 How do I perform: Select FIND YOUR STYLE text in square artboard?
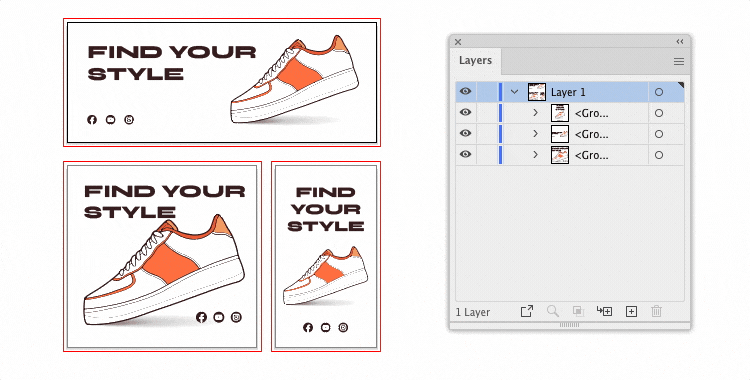pos(165,202)
